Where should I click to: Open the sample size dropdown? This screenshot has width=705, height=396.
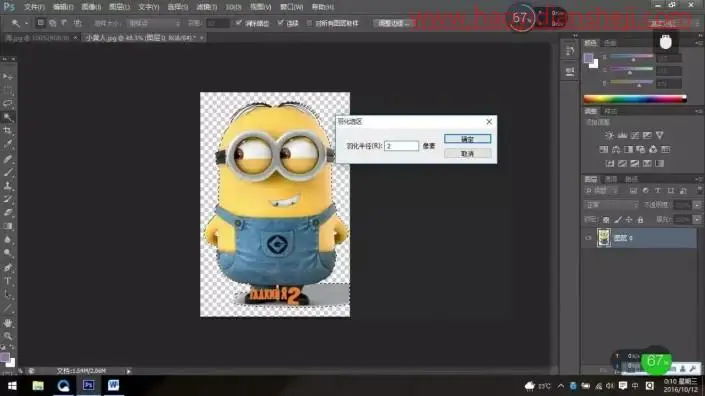(154, 23)
